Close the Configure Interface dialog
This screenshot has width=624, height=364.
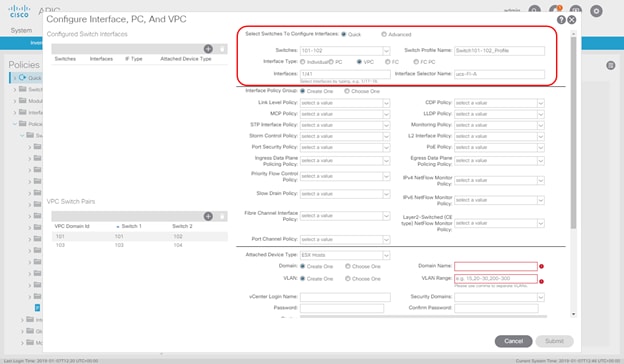pos(571,20)
